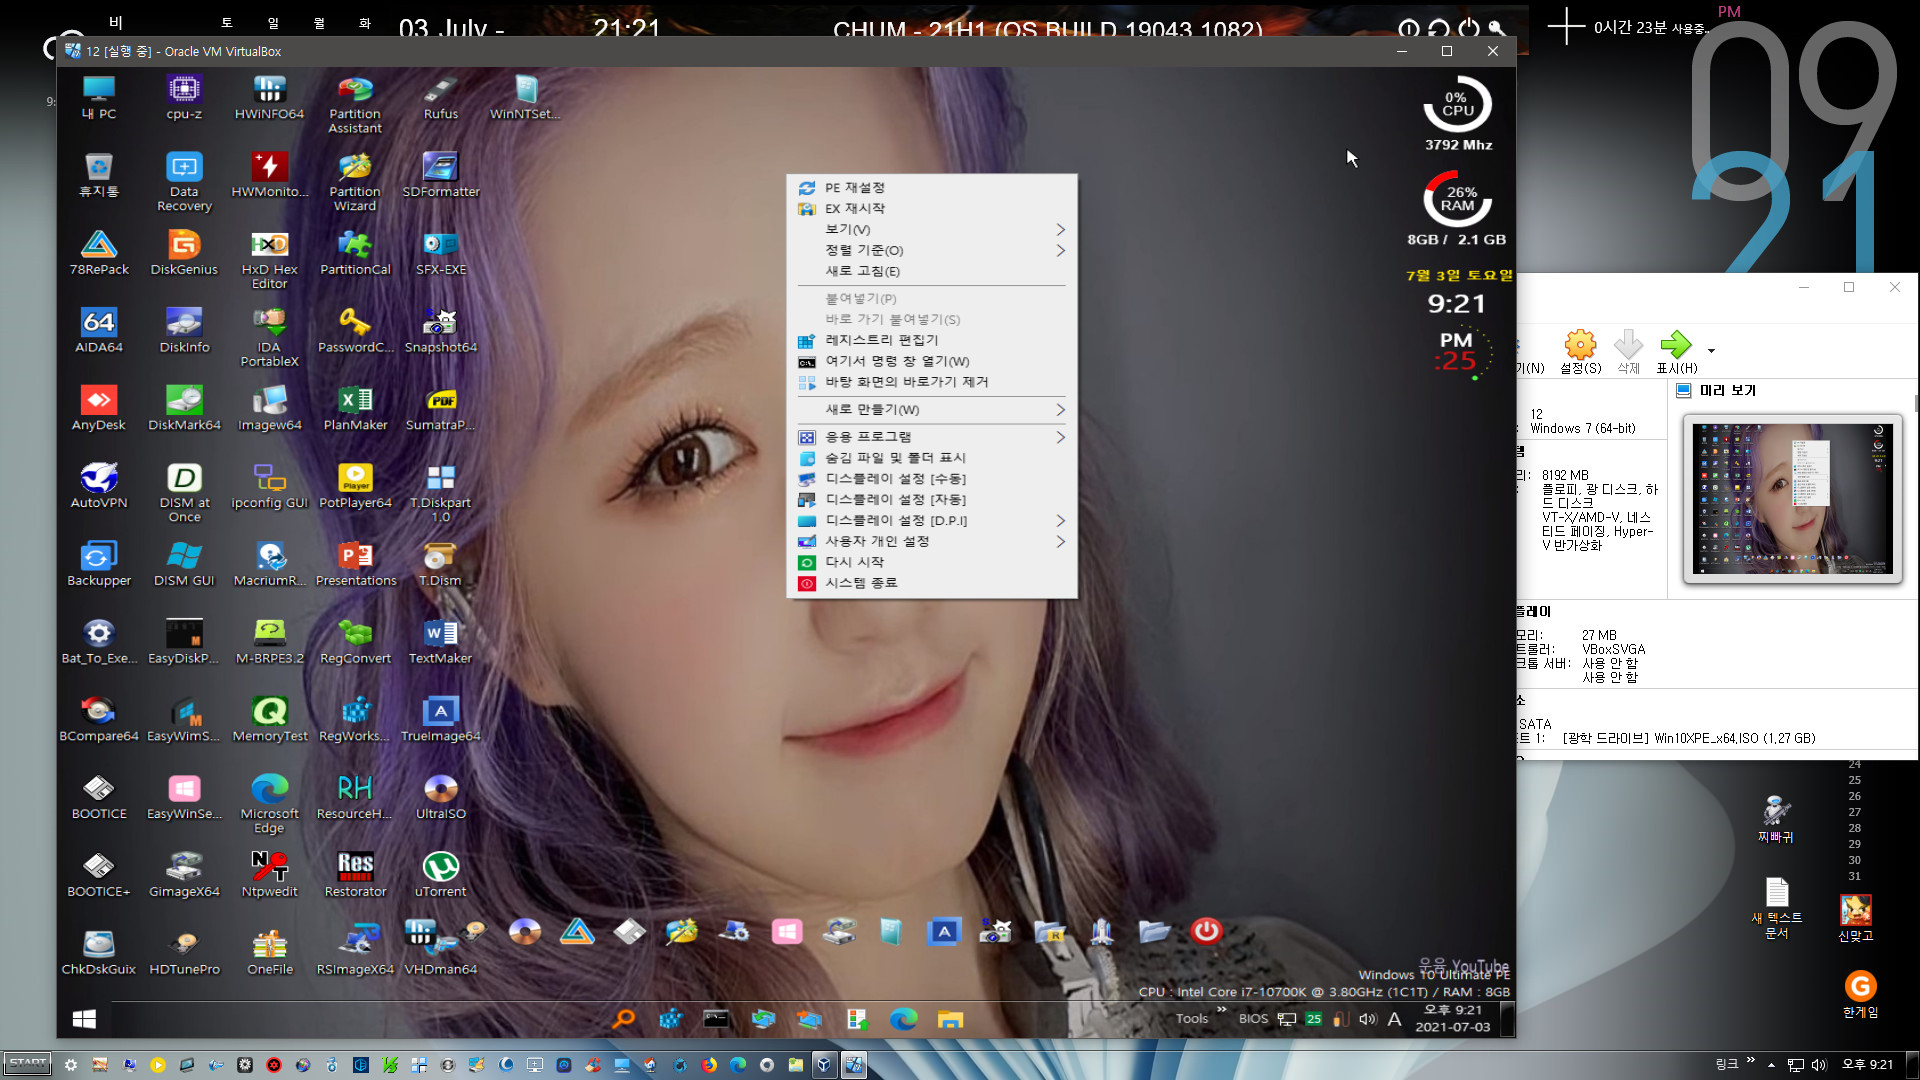Screen dimensions: 1920x1080
Task: Select 새로 고침(E) menu item
Action: point(932,271)
